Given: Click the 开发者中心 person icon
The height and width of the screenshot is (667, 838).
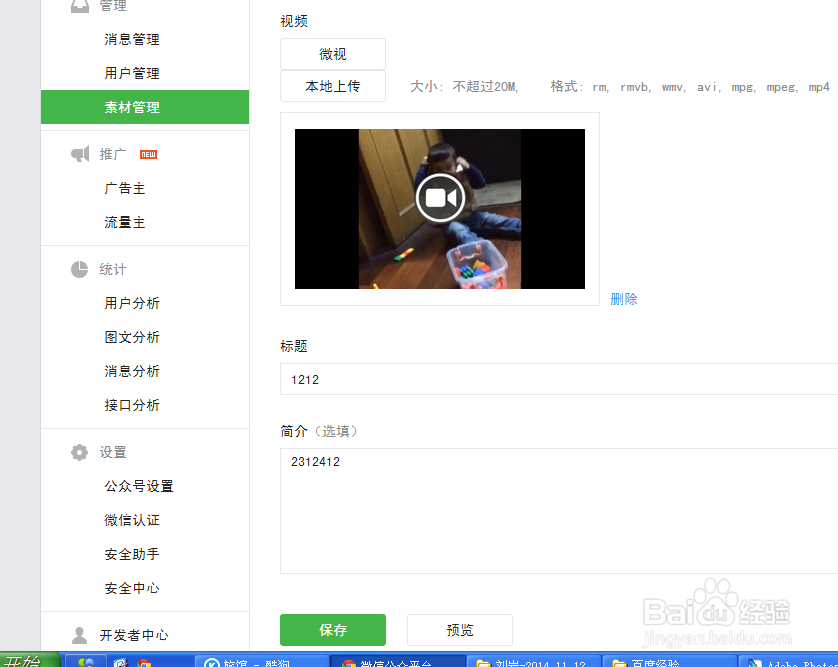Looking at the screenshot, I should click(80, 634).
